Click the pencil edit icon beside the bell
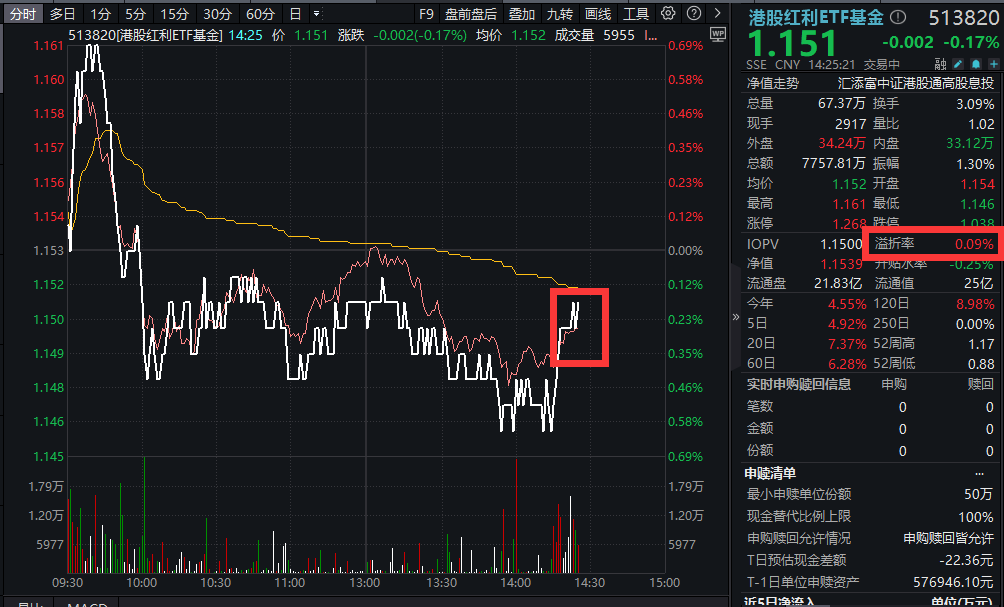1004x607 pixels. (x=958, y=63)
